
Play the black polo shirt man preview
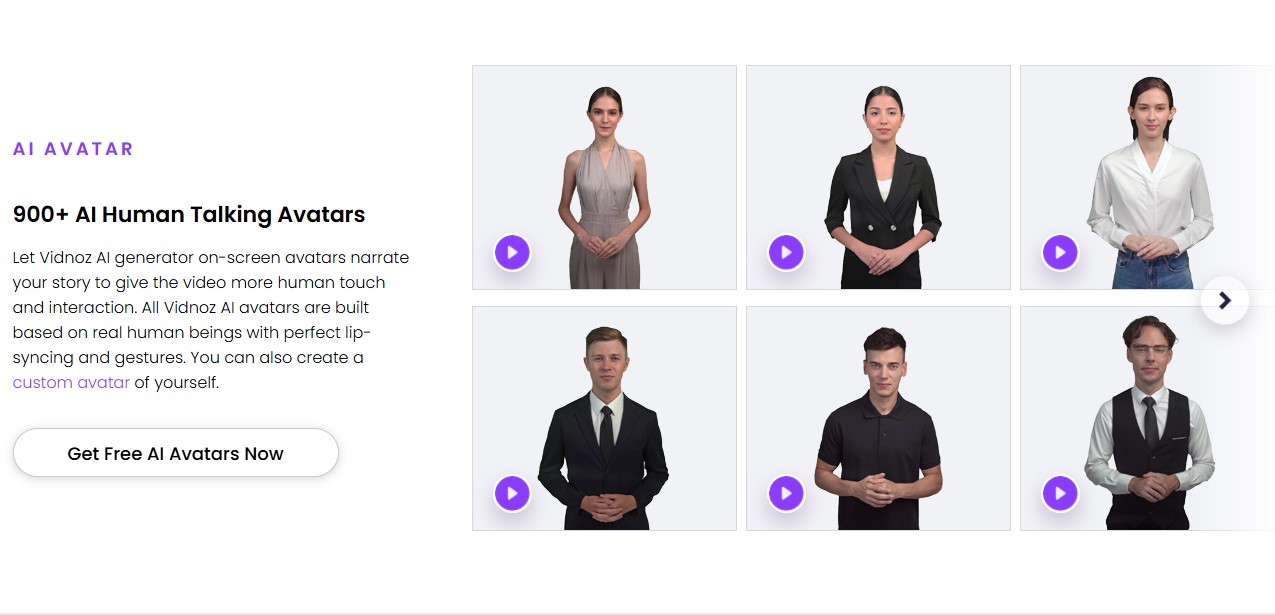coord(786,493)
